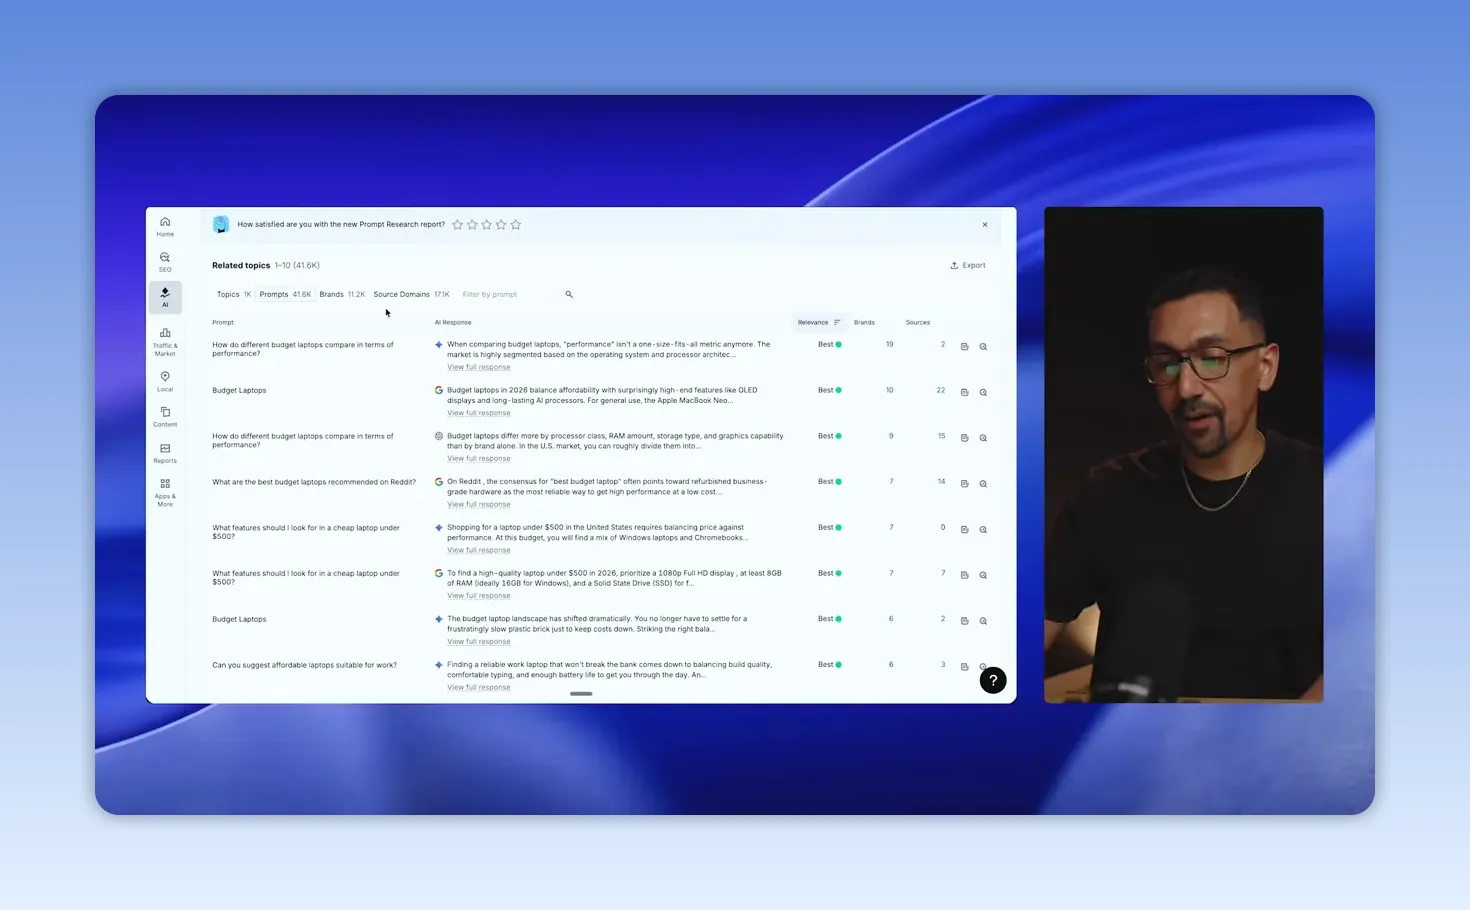Viewport: 1470px width, 910px height.
Task: Click the document icon in the Reddit prompt row
Action: pos(965,484)
